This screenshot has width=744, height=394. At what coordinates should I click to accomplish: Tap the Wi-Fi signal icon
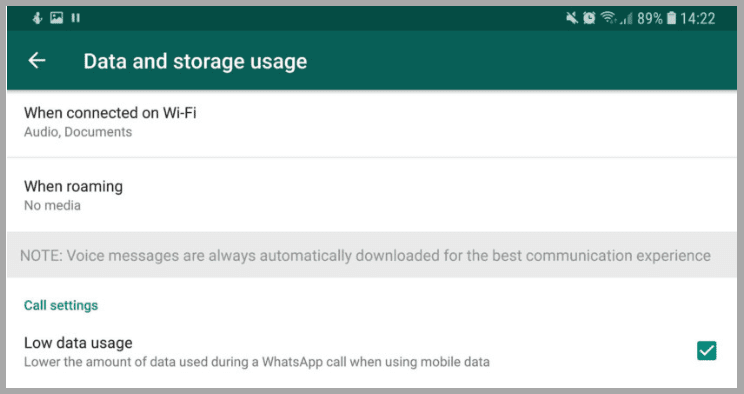pyautogui.click(x=608, y=18)
